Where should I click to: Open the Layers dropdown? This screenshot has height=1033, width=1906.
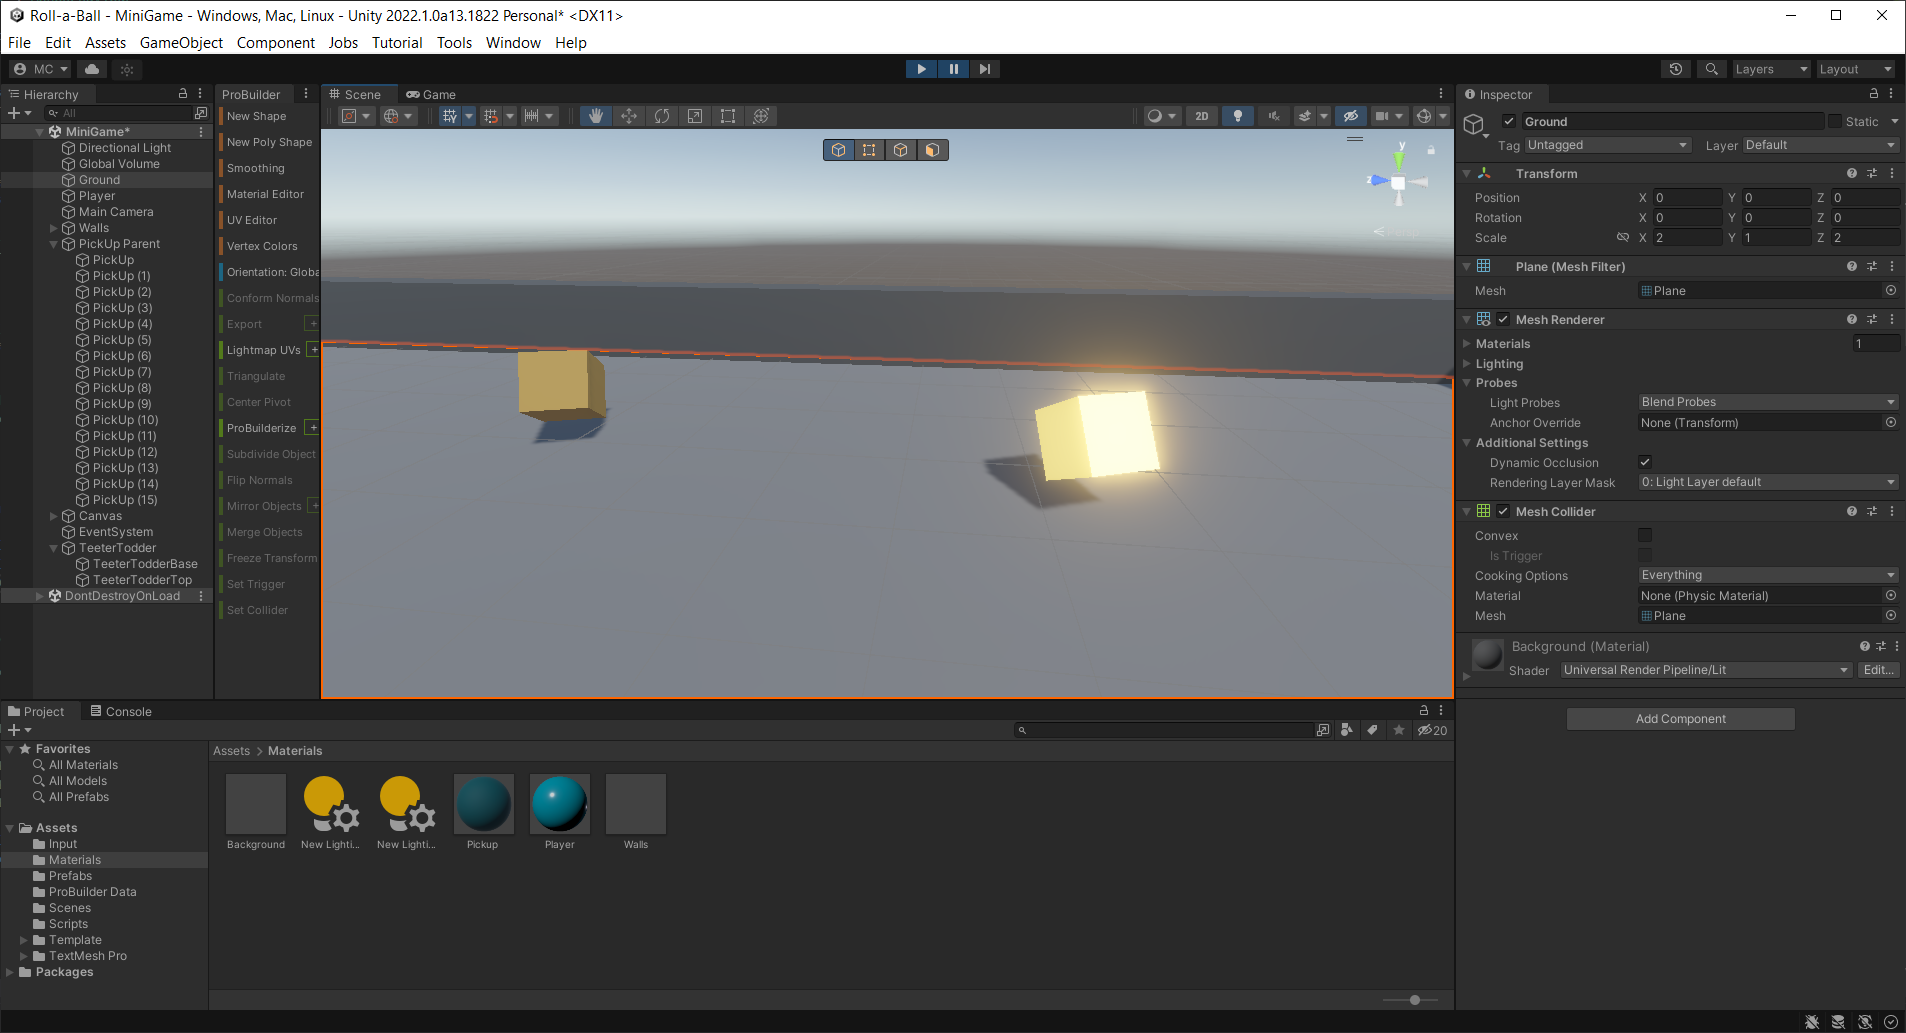1771,69
